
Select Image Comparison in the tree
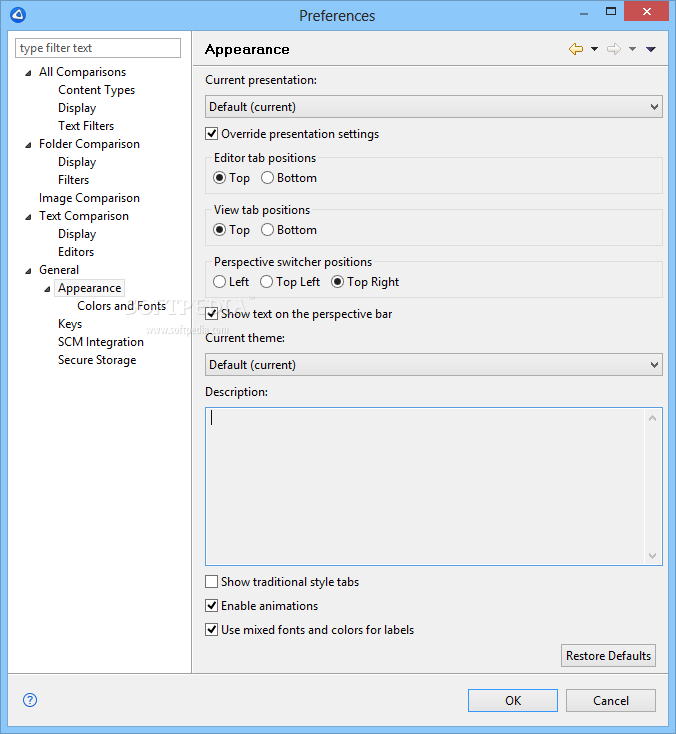pyautogui.click(x=89, y=198)
